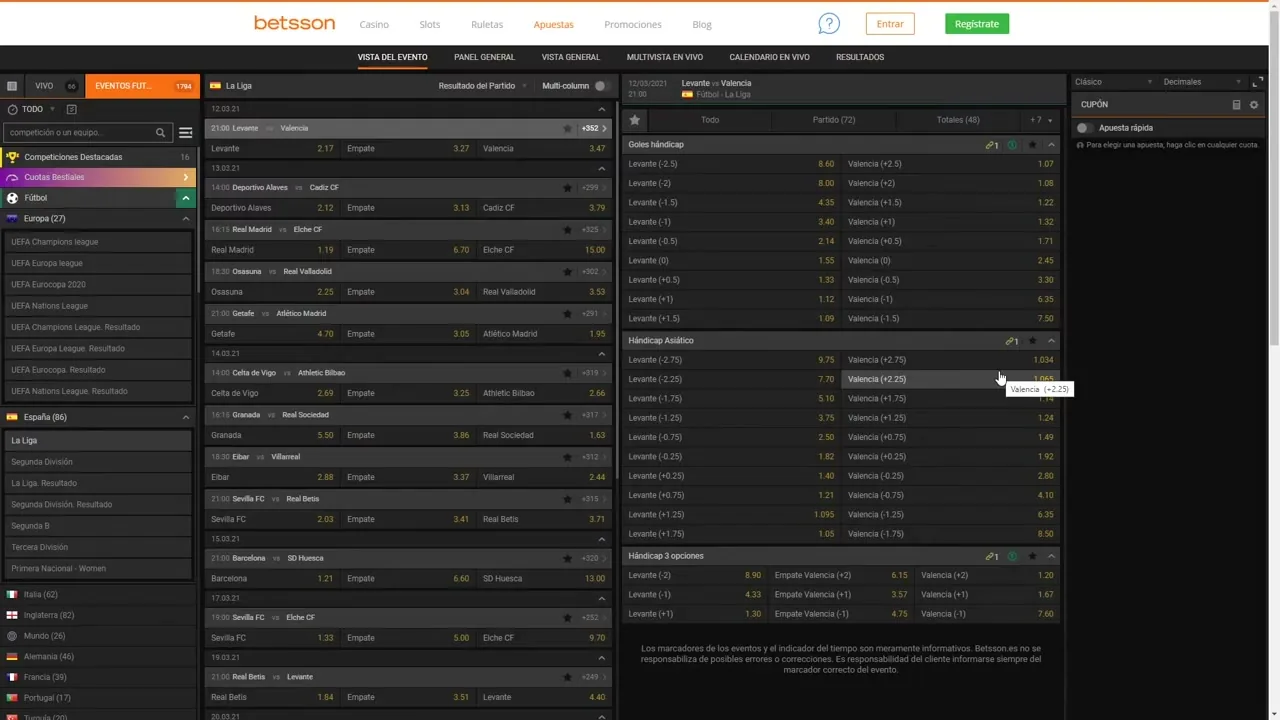This screenshot has width=1280, height=720.
Task: Switch to VISTA GENERAL tab
Action: coord(571,57)
